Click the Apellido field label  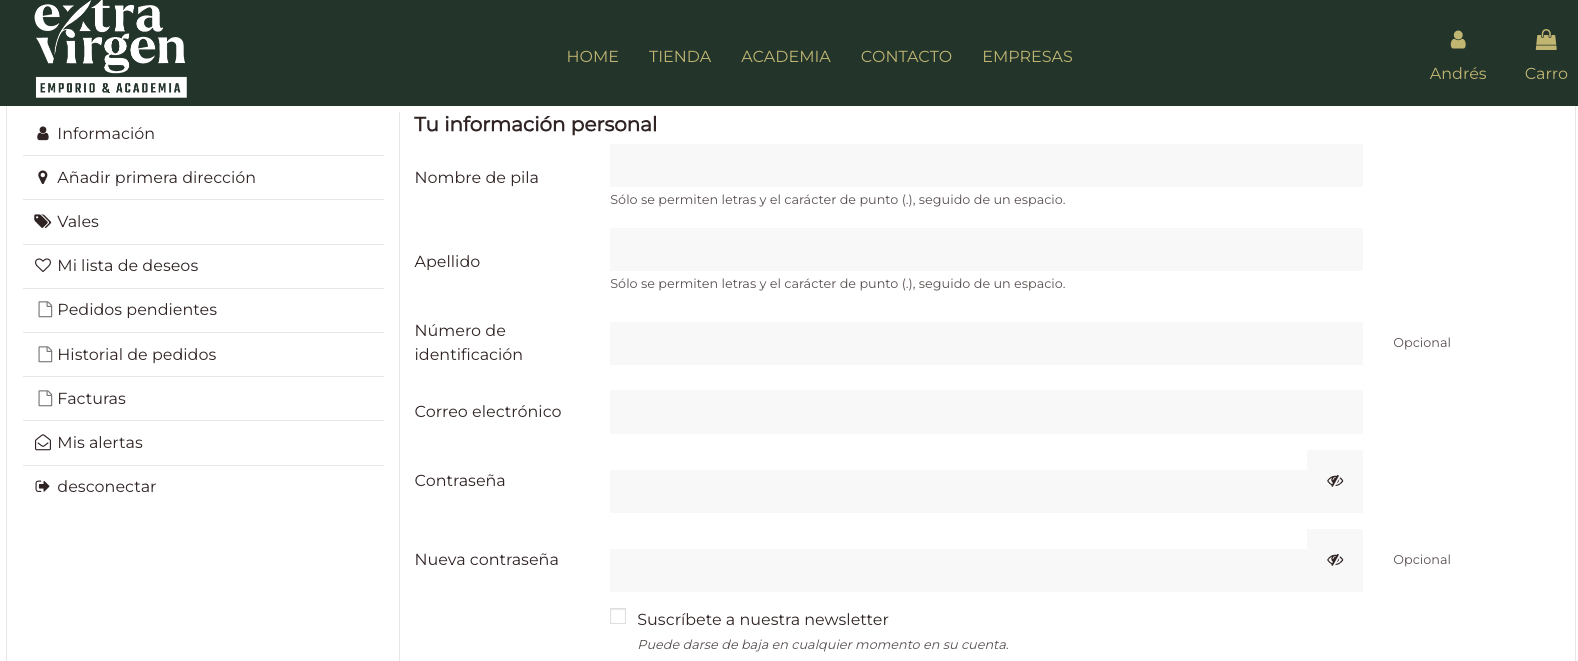(447, 261)
